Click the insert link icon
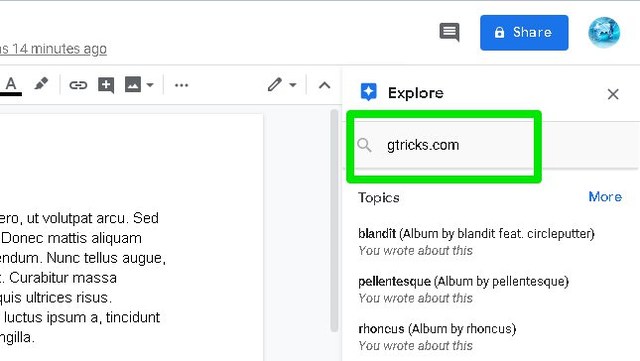This screenshot has height=361, width=640. pos(78,85)
